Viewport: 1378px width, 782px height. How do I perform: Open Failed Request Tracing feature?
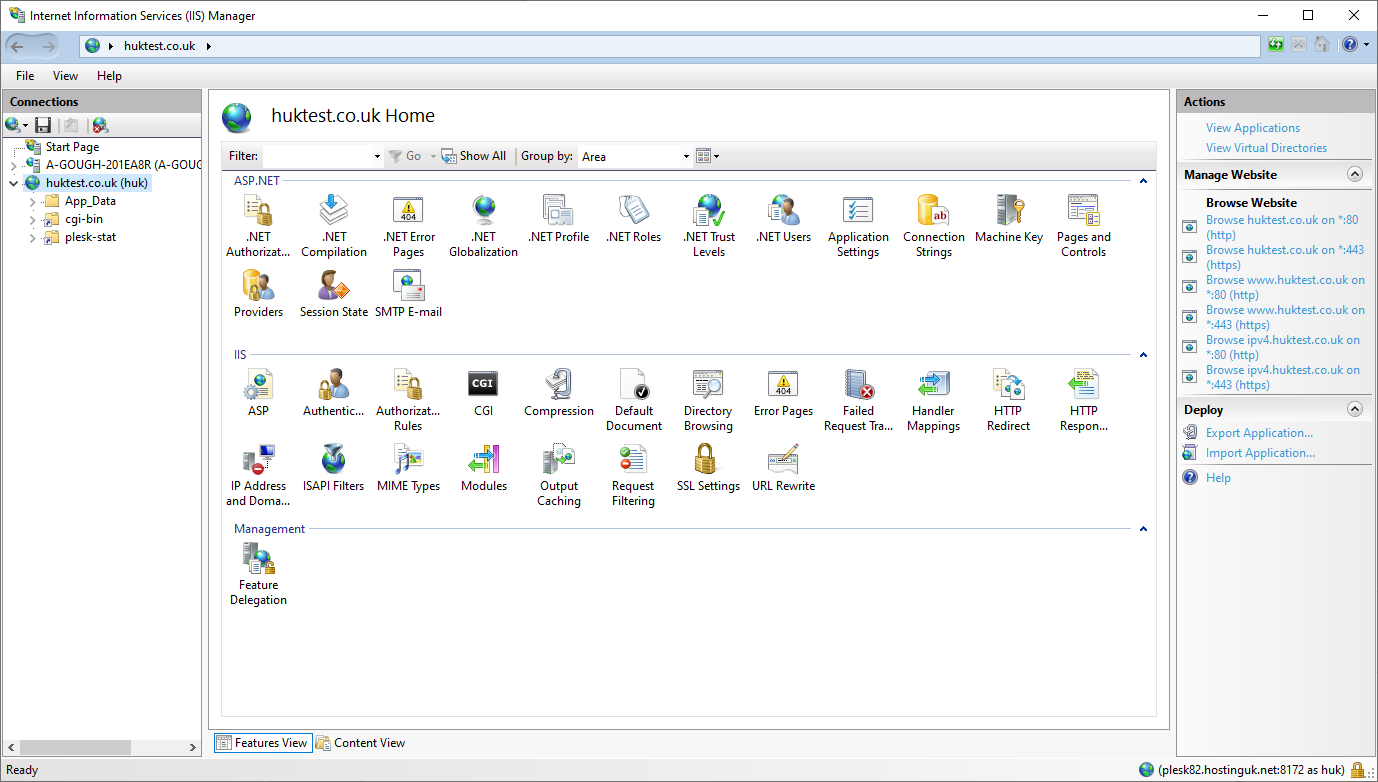(858, 400)
